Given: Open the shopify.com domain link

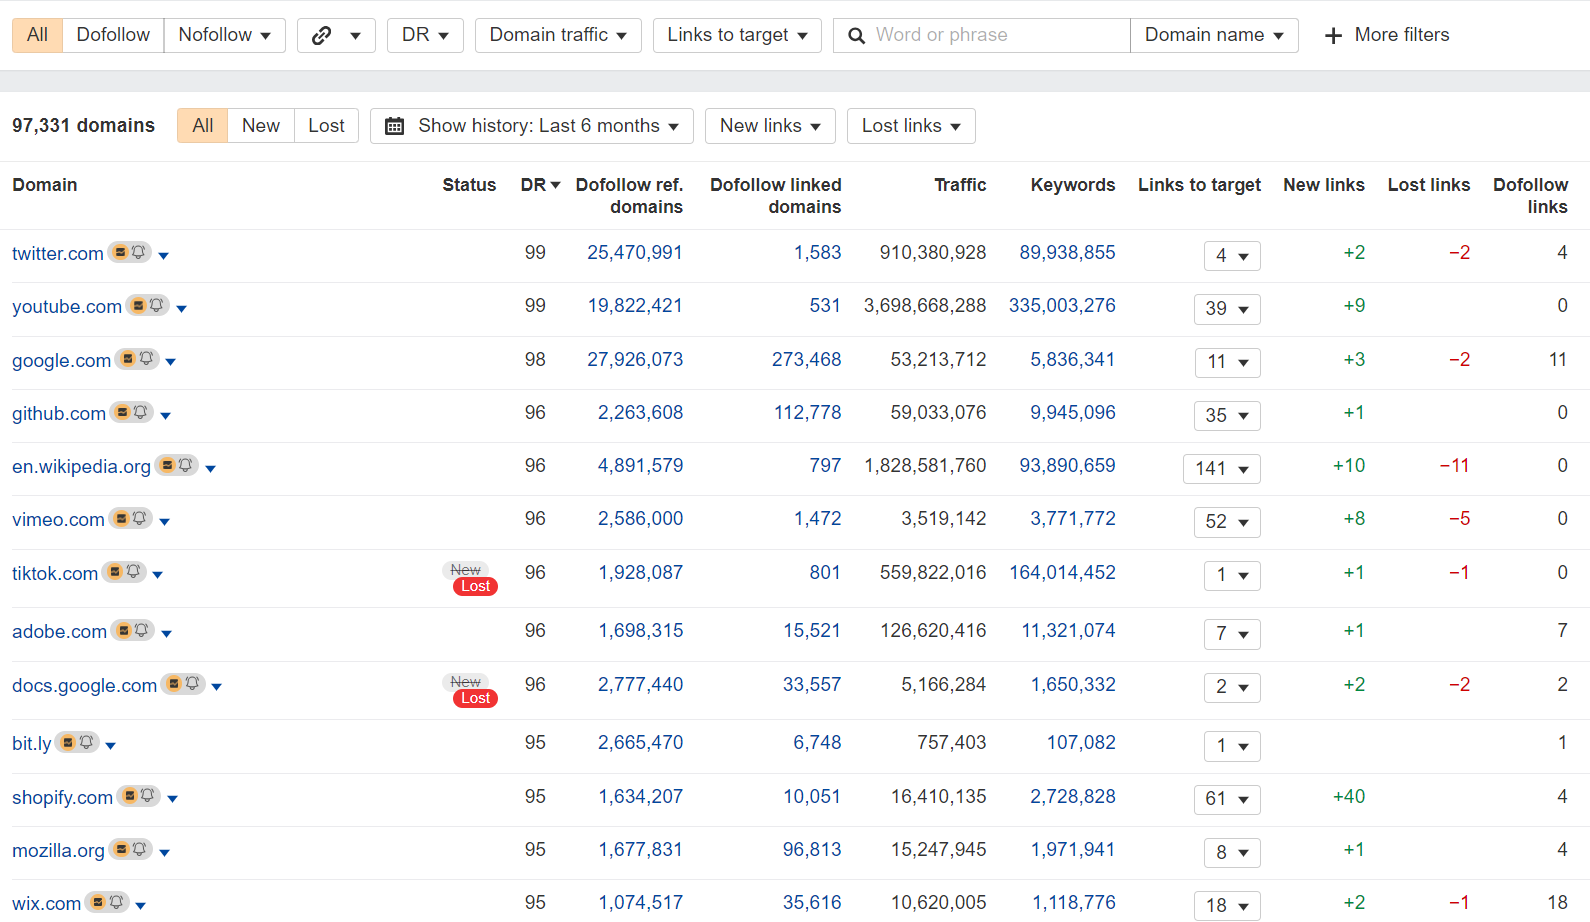Looking at the screenshot, I should [62, 798].
